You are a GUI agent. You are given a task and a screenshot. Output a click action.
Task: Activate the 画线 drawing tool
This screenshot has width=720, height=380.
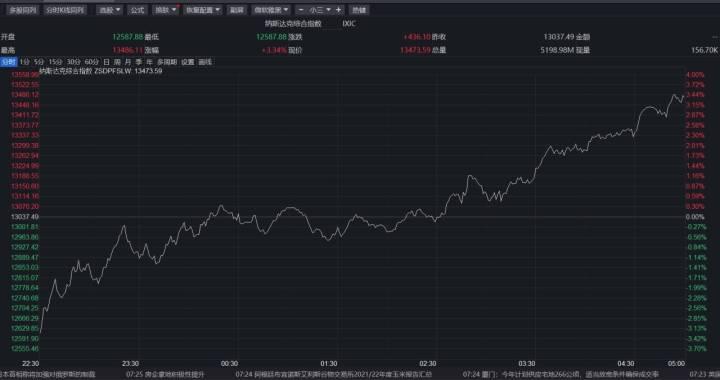pyautogui.click(x=205, y=62)
